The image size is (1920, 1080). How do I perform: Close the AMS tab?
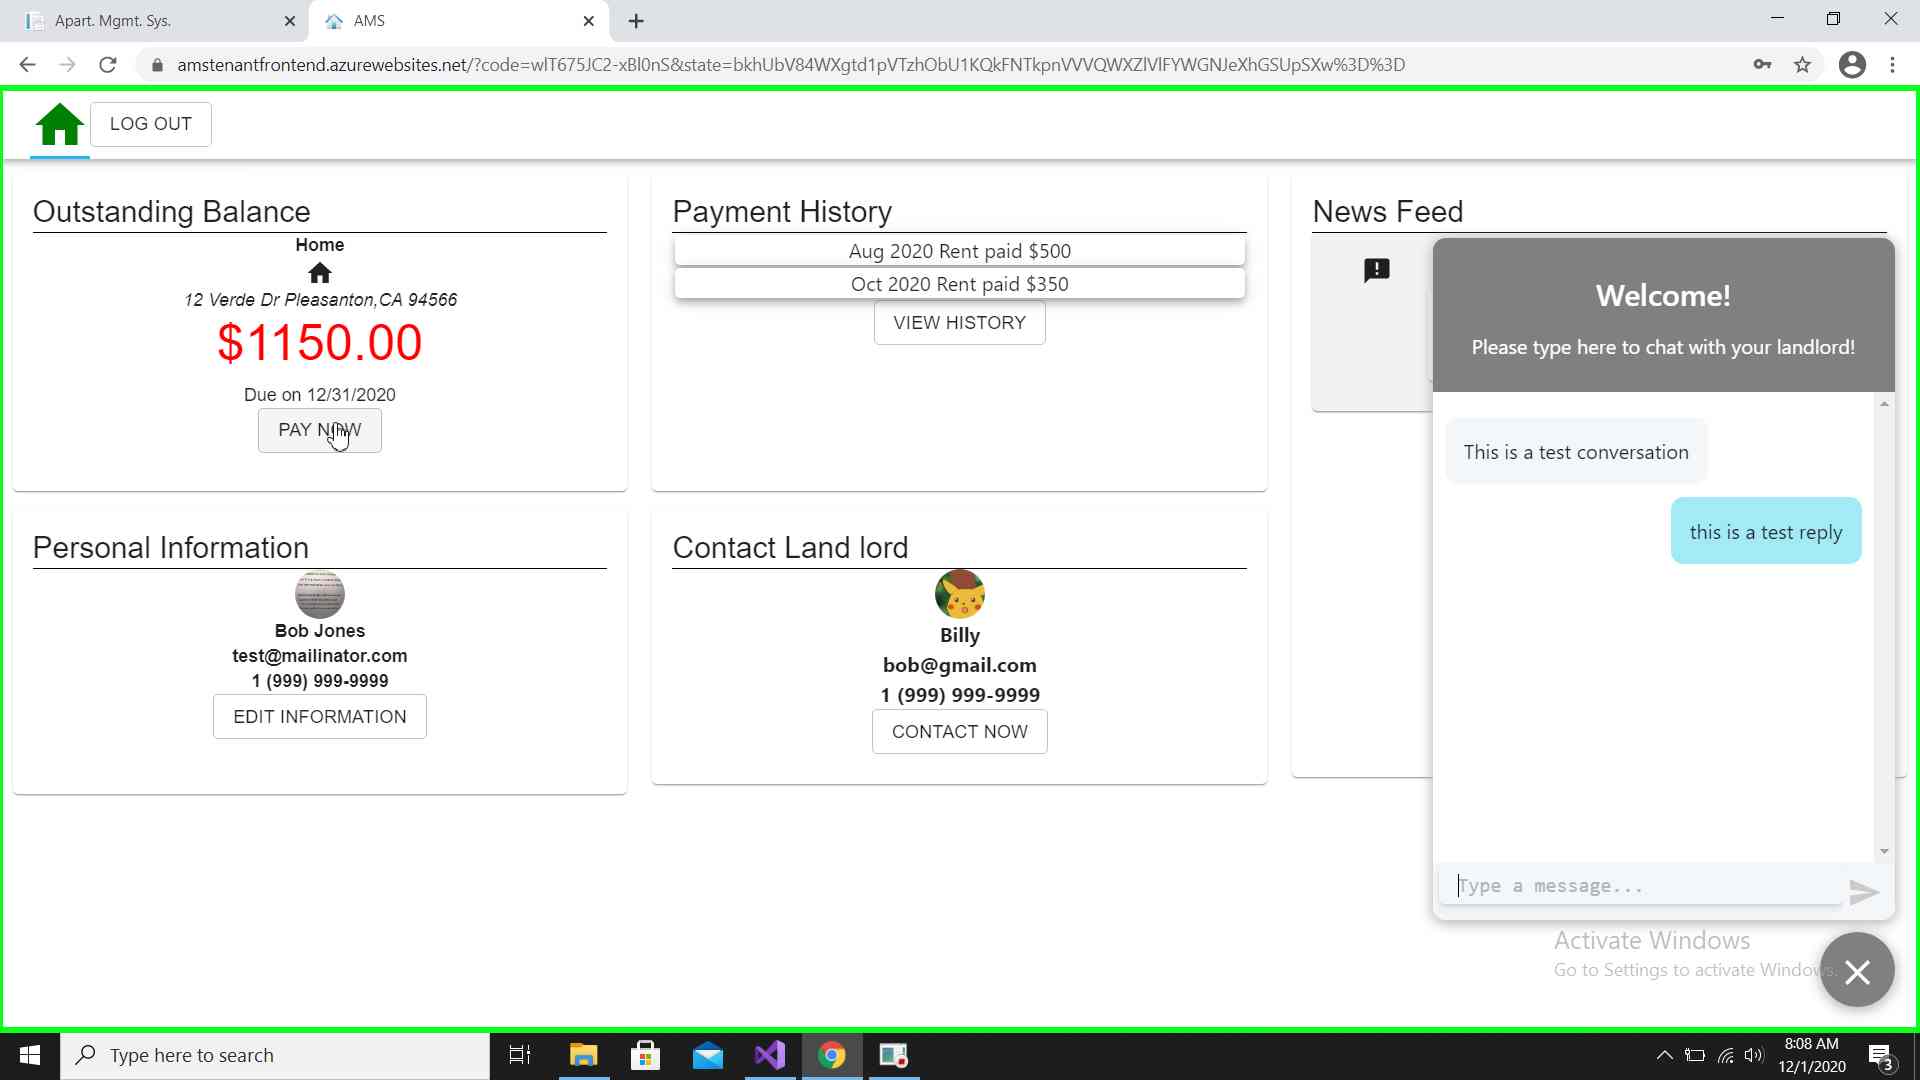[589, 21]
